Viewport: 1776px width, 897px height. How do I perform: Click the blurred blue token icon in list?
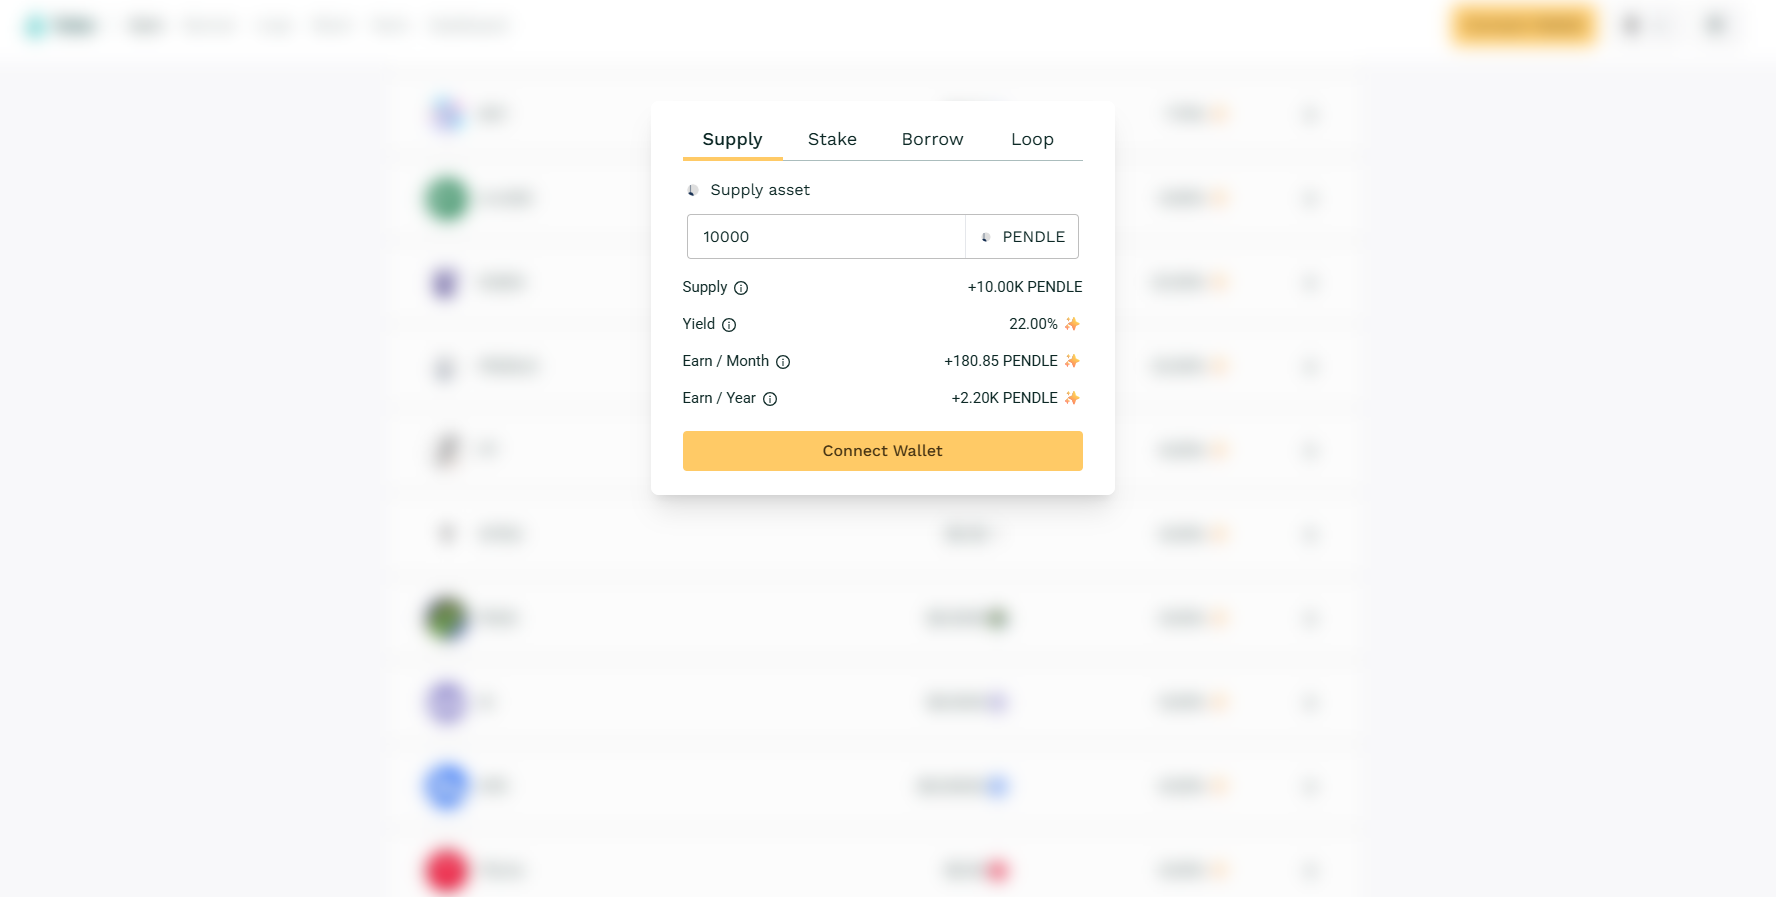tap(446, 786)
